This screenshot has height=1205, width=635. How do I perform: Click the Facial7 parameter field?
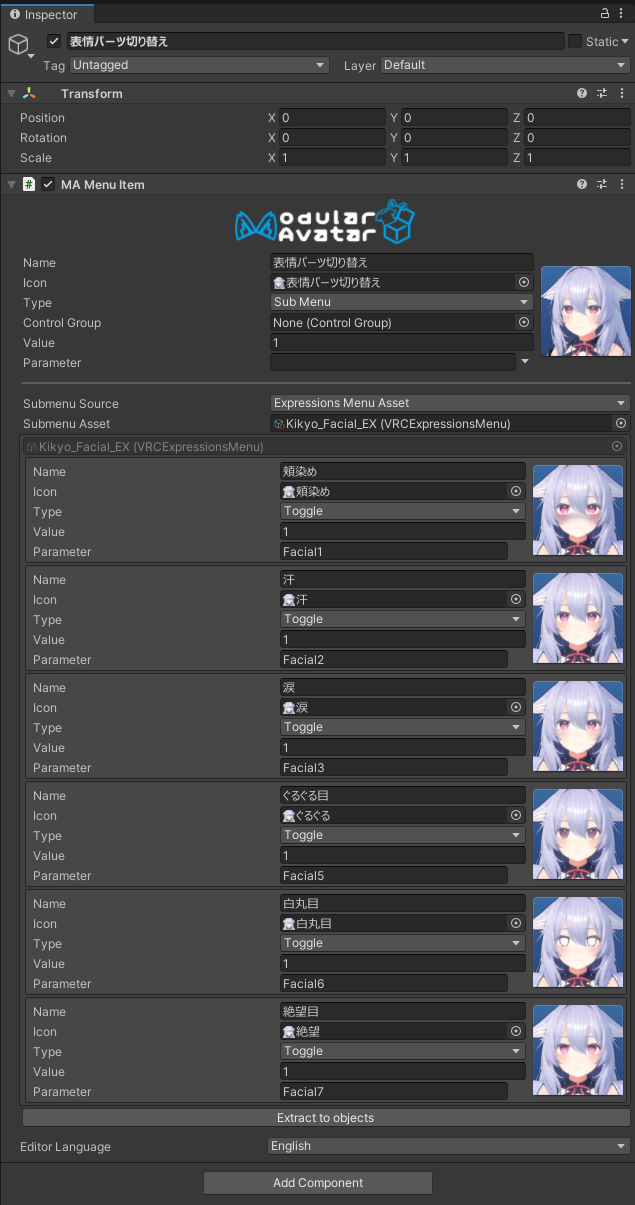tap(394, 1091)
